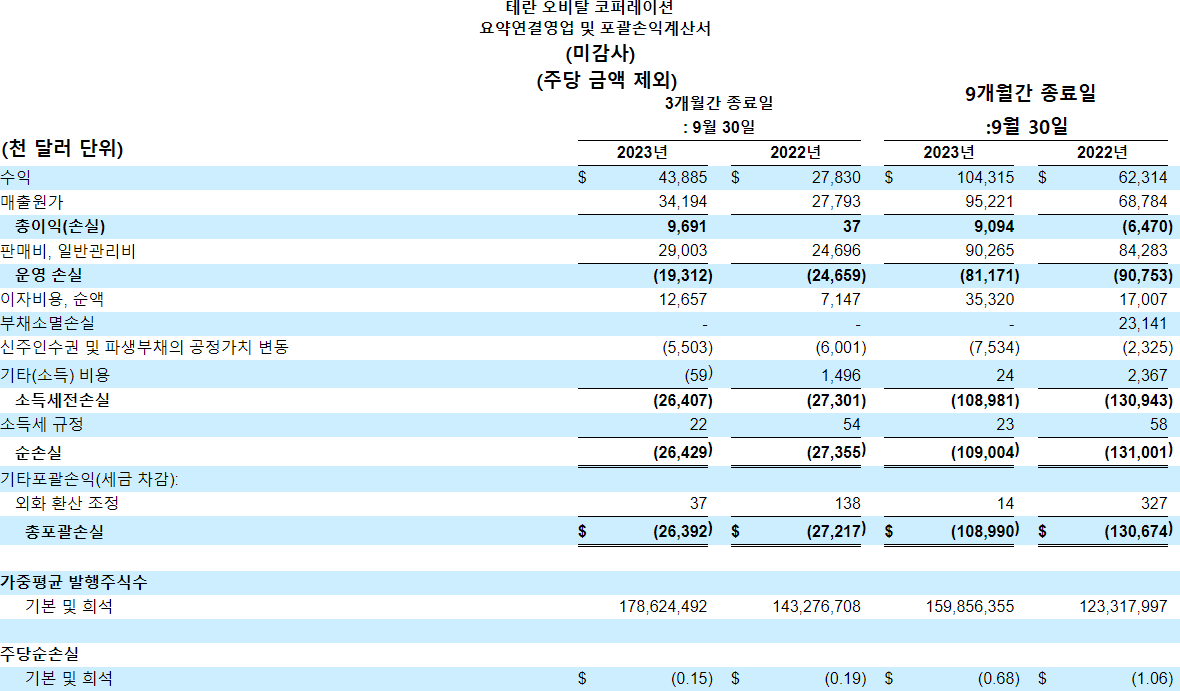Click the 104,315 revenue value
The width and height of the screenshot is (1180, 691).
coord(985,178)
